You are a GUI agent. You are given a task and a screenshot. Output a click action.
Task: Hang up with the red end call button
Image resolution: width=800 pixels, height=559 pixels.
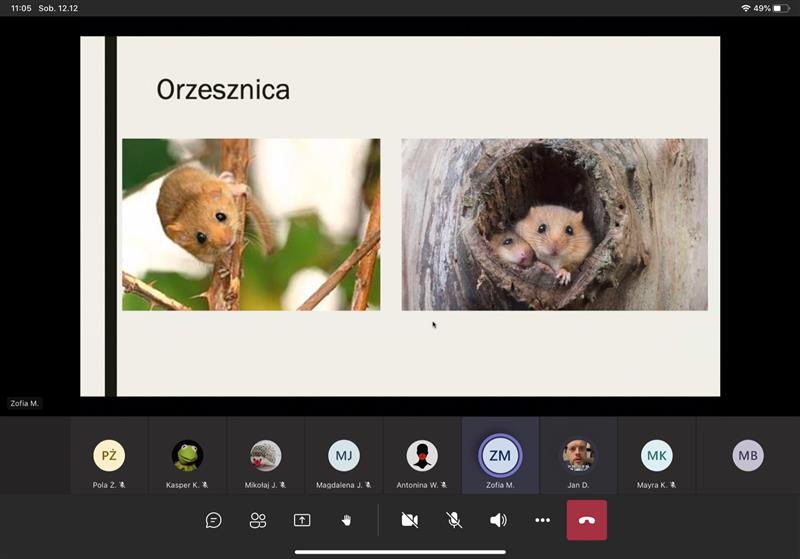[586, 520]
